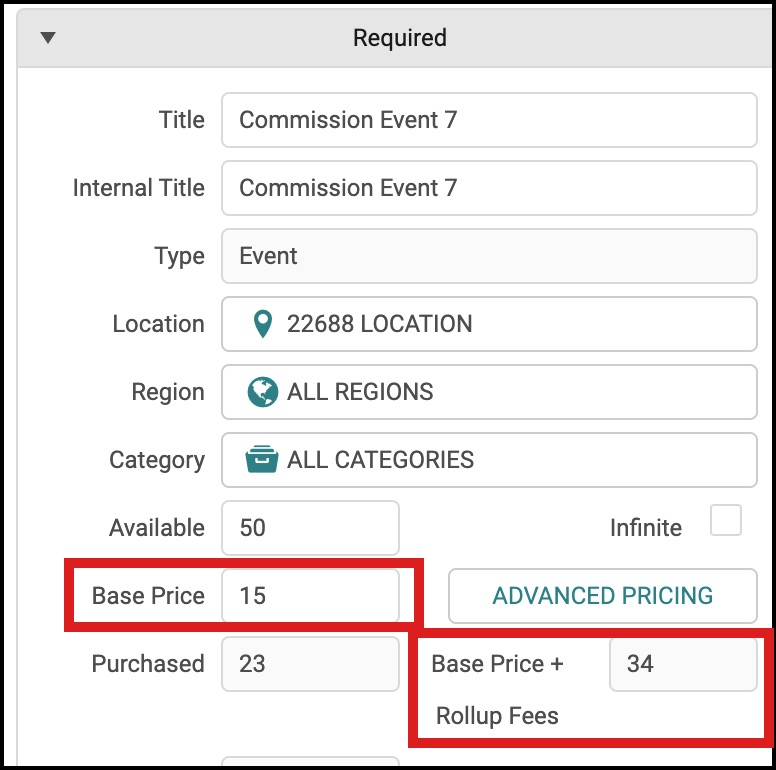Select the Type field showing Event

click(x=488, y=256)
